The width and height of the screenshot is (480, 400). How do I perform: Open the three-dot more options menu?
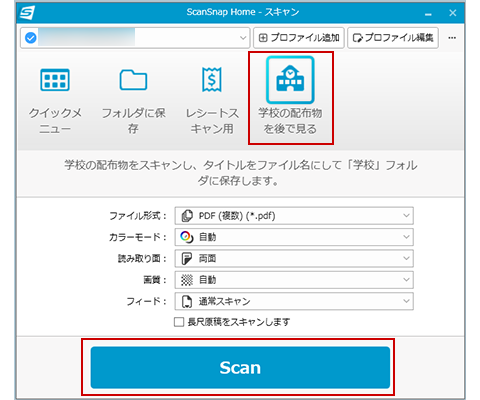point(452,38)
